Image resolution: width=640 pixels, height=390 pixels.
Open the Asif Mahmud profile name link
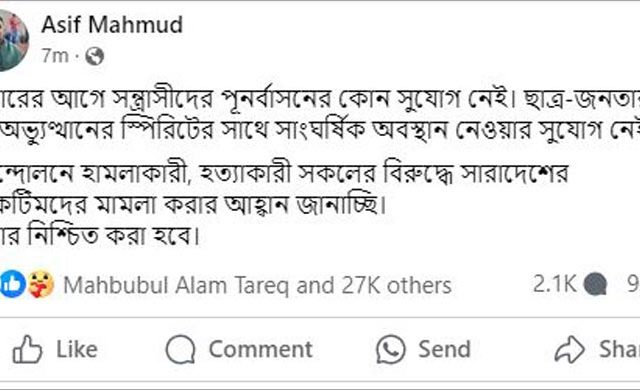click(112, 25)
